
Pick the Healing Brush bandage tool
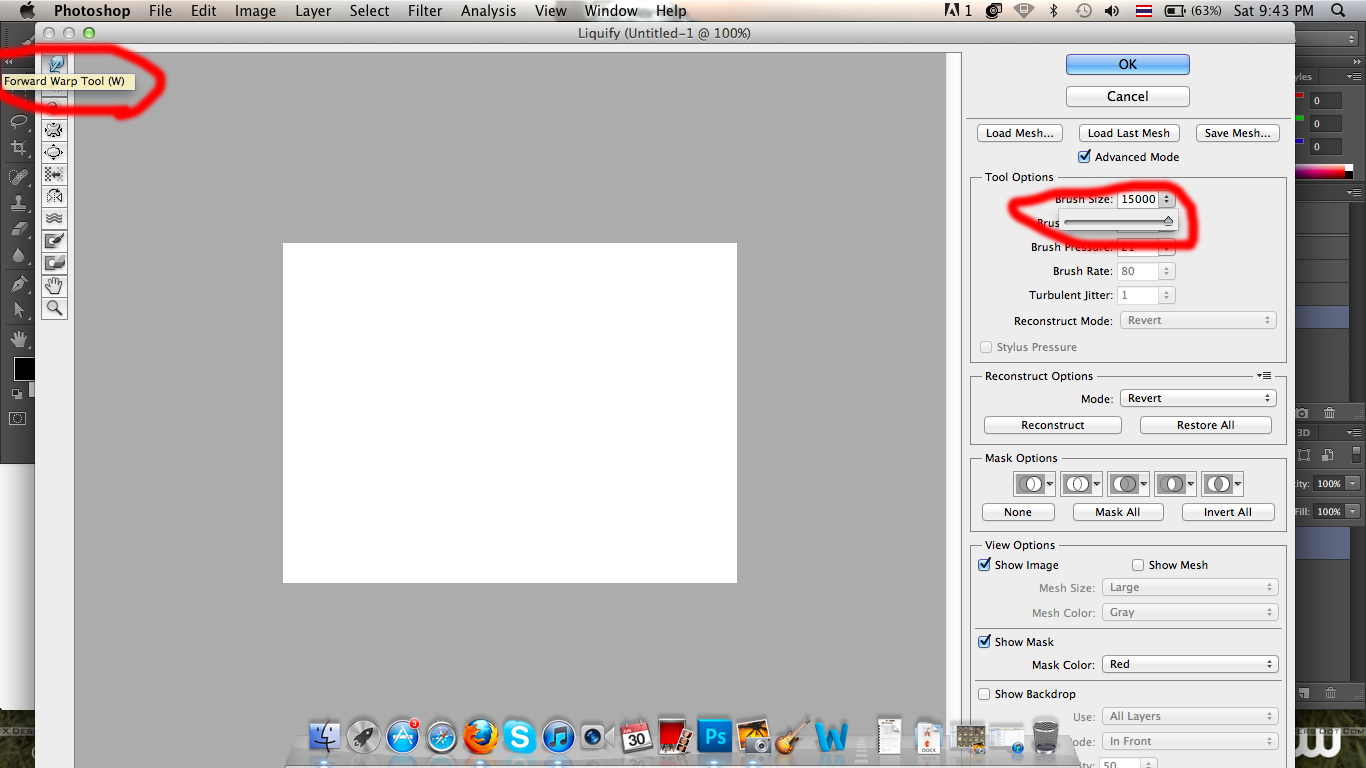click(x=18, y=176)
